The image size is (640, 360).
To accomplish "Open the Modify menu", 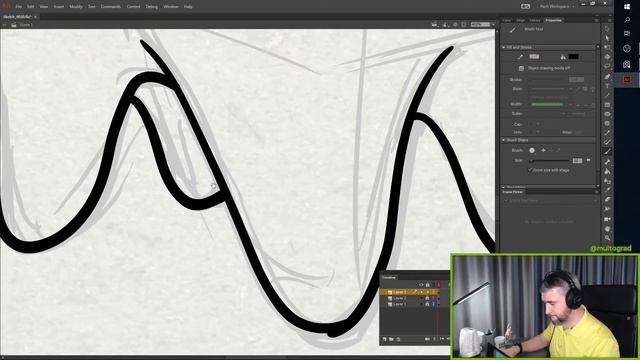I will point(76,7).
